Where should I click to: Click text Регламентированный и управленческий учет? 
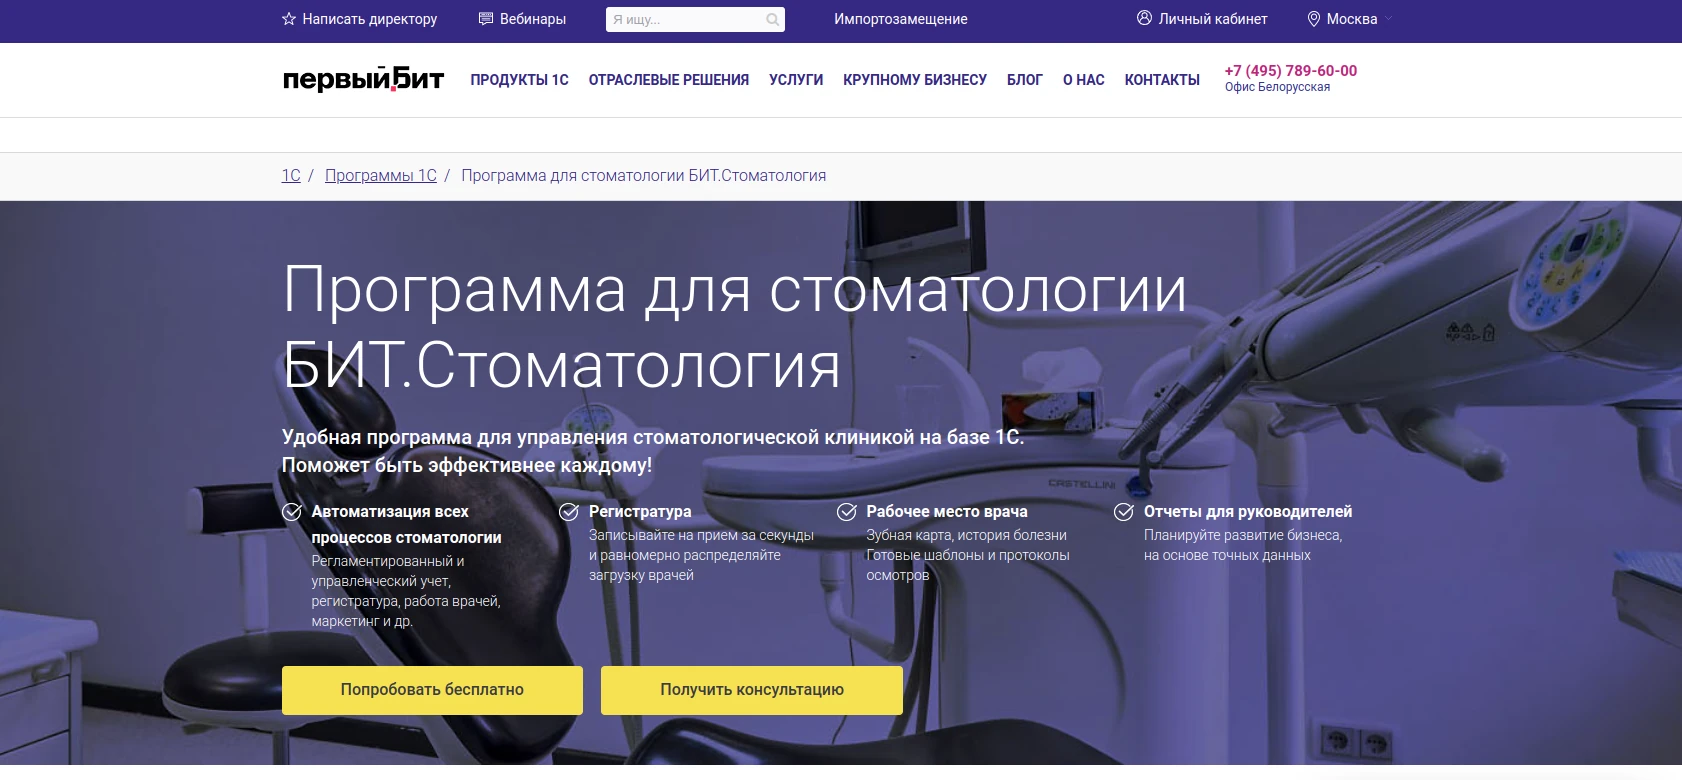click(x=388, y=571)
